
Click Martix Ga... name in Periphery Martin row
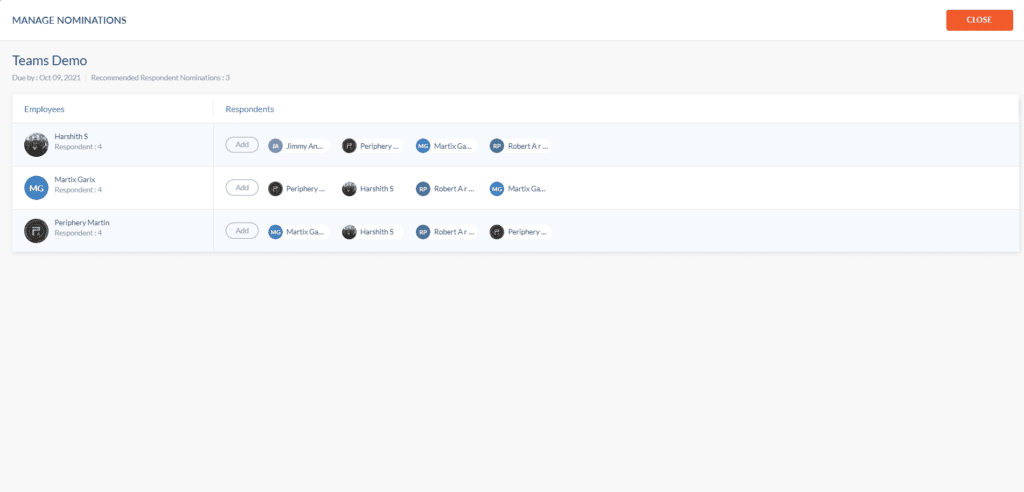tap(305, 232)
